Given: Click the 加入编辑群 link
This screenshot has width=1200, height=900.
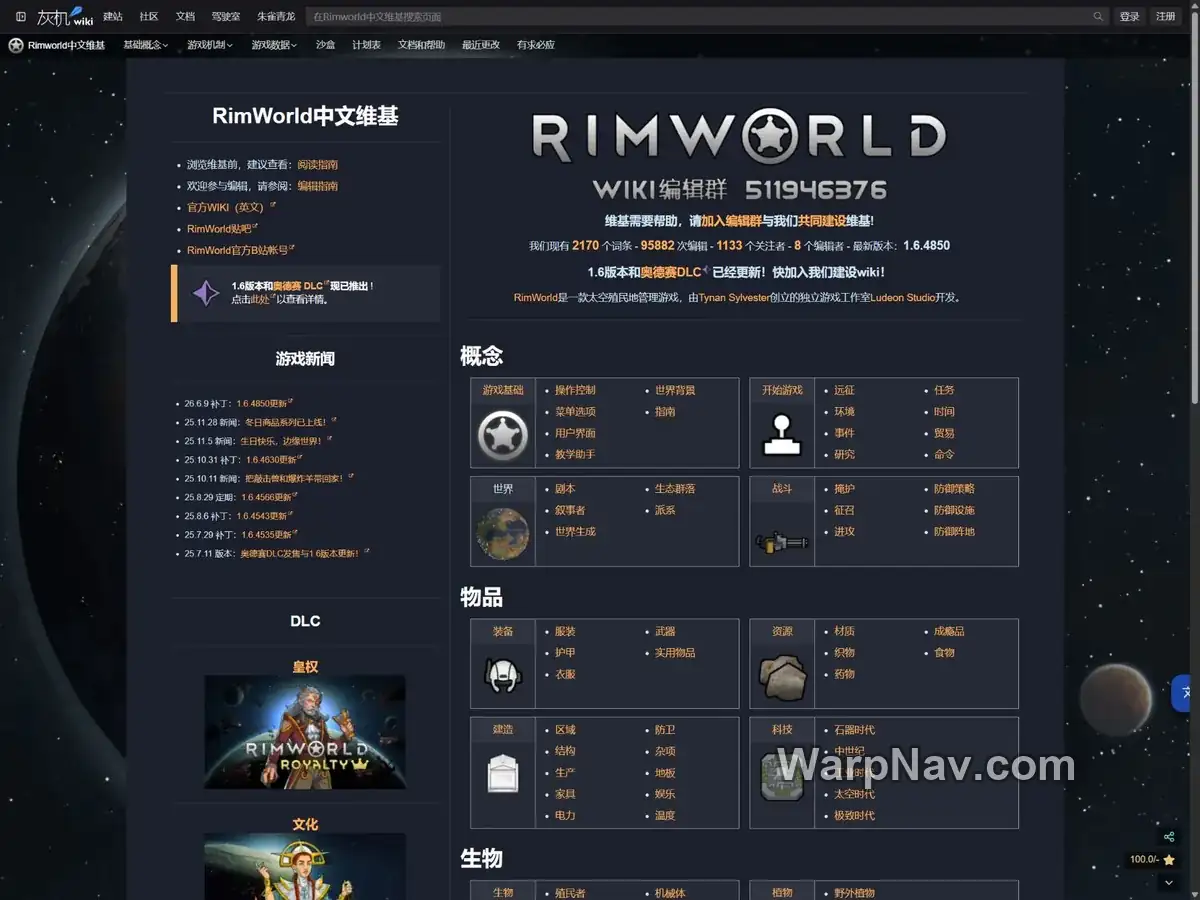Looking at the screenshot, I should tap(731, 221).
